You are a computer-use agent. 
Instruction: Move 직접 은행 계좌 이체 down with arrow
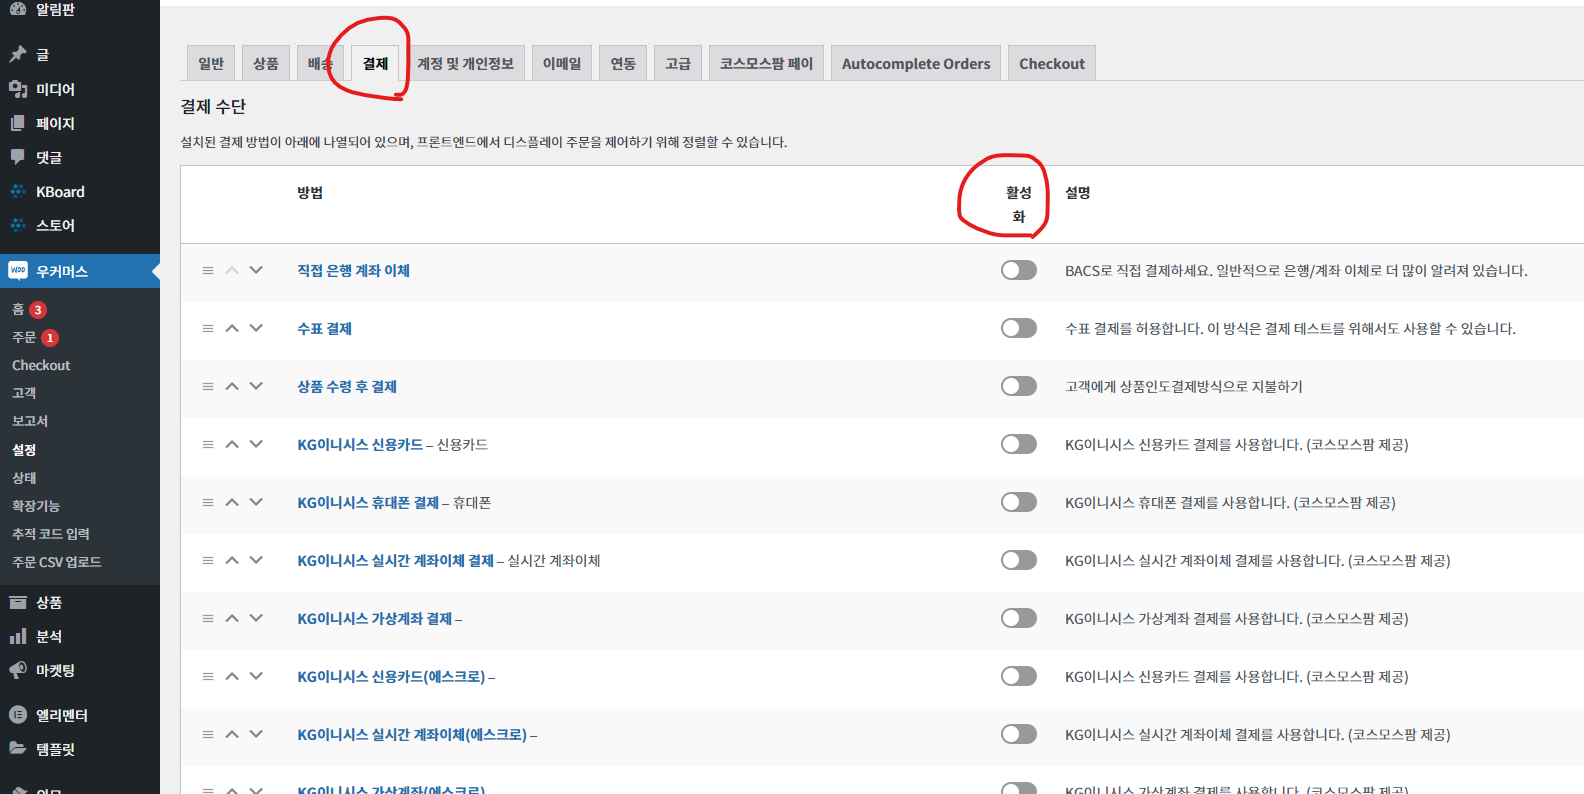[256, 270]
